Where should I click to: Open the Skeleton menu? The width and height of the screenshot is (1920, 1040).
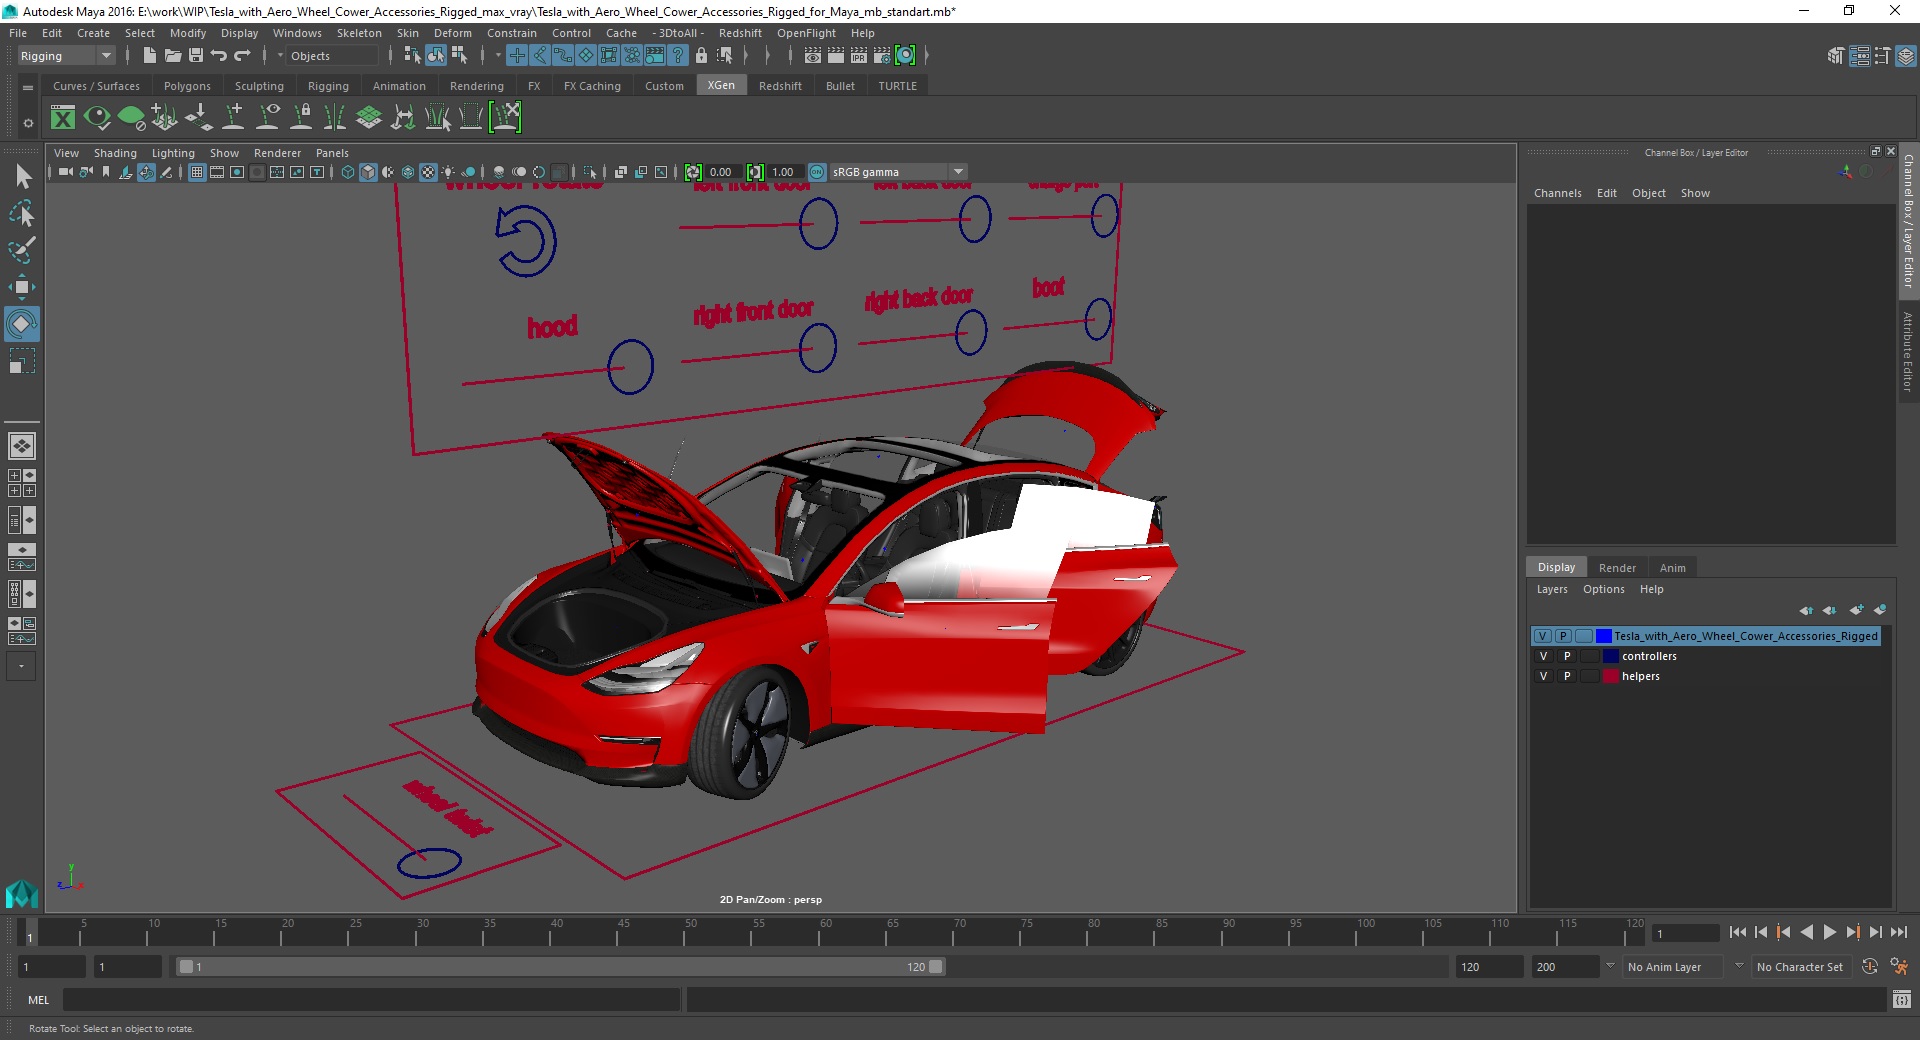point(359,33)
